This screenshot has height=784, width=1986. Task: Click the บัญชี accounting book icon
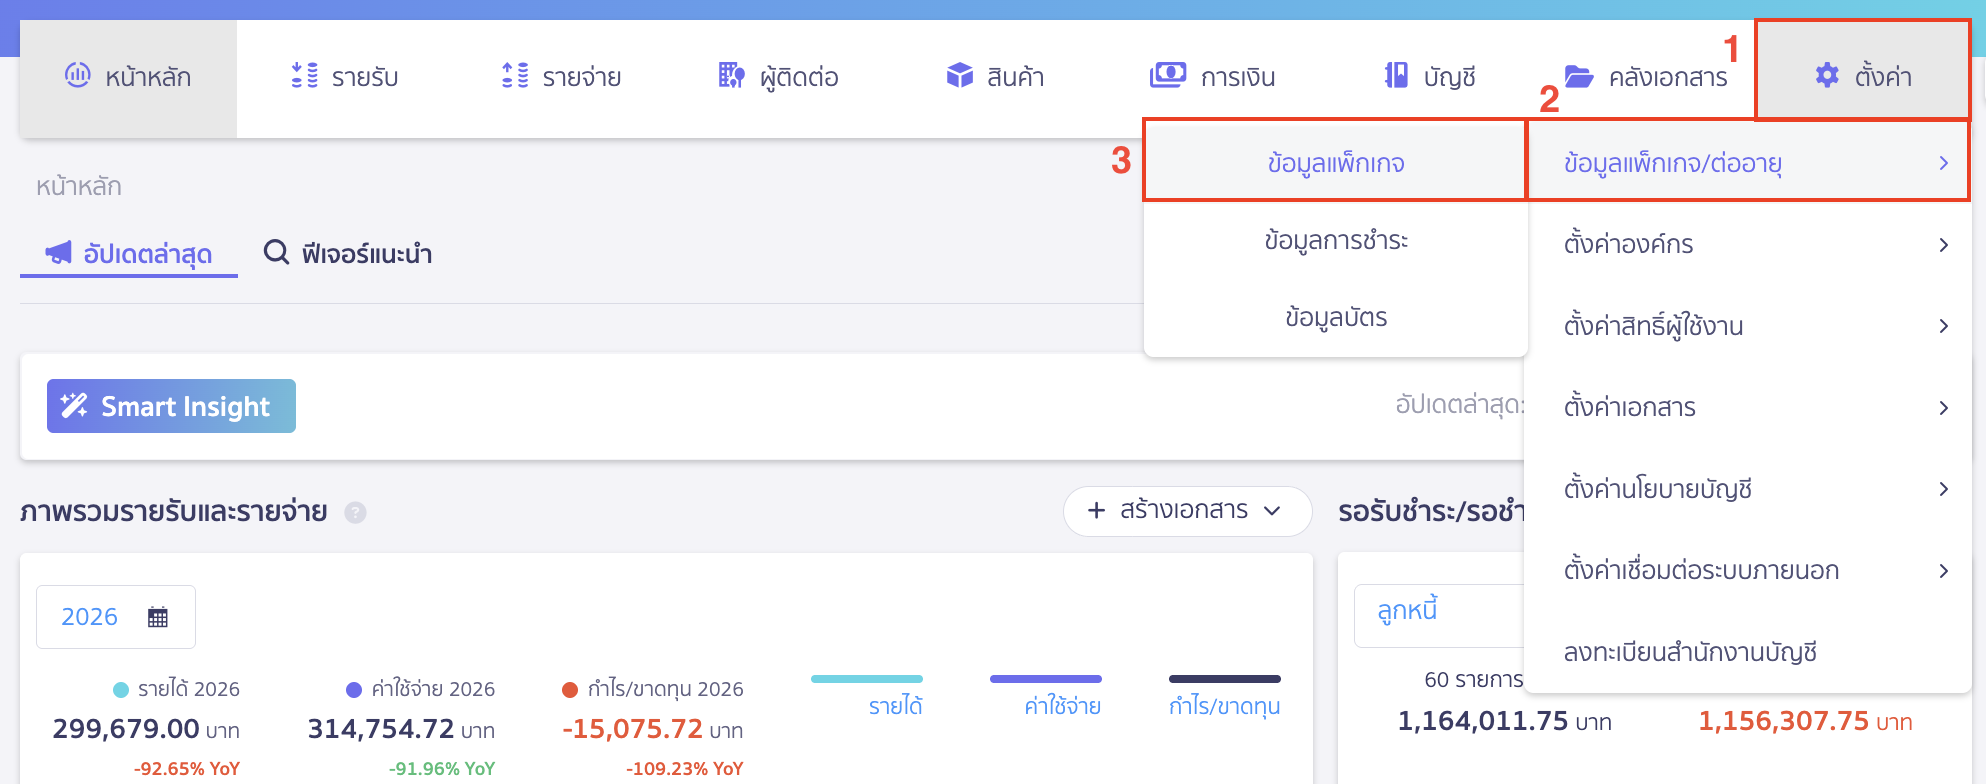pyautogui.click(x=1396, y=76)
